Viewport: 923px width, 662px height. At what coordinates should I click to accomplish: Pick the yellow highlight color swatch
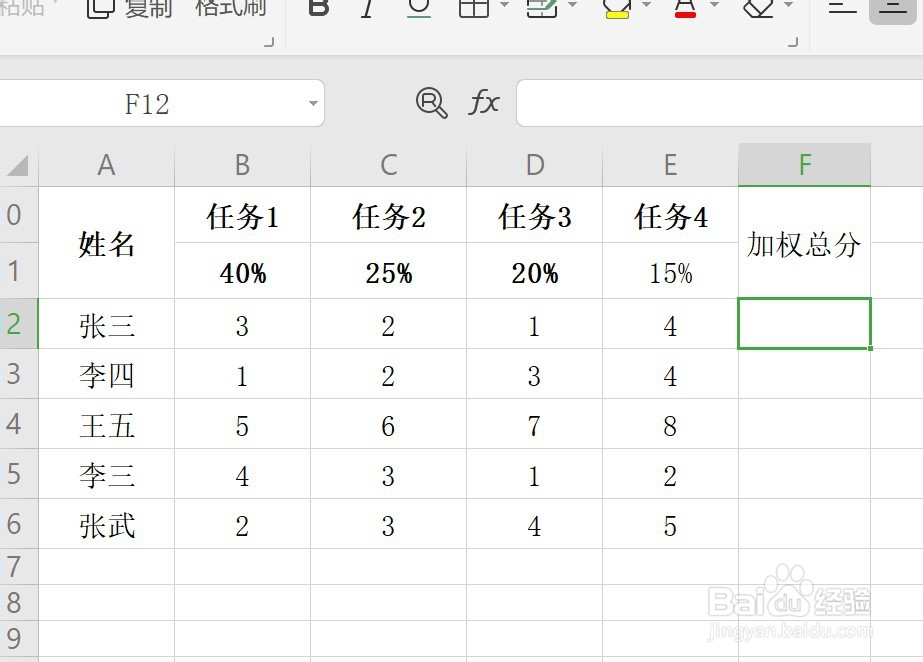(x=617, y=14)
